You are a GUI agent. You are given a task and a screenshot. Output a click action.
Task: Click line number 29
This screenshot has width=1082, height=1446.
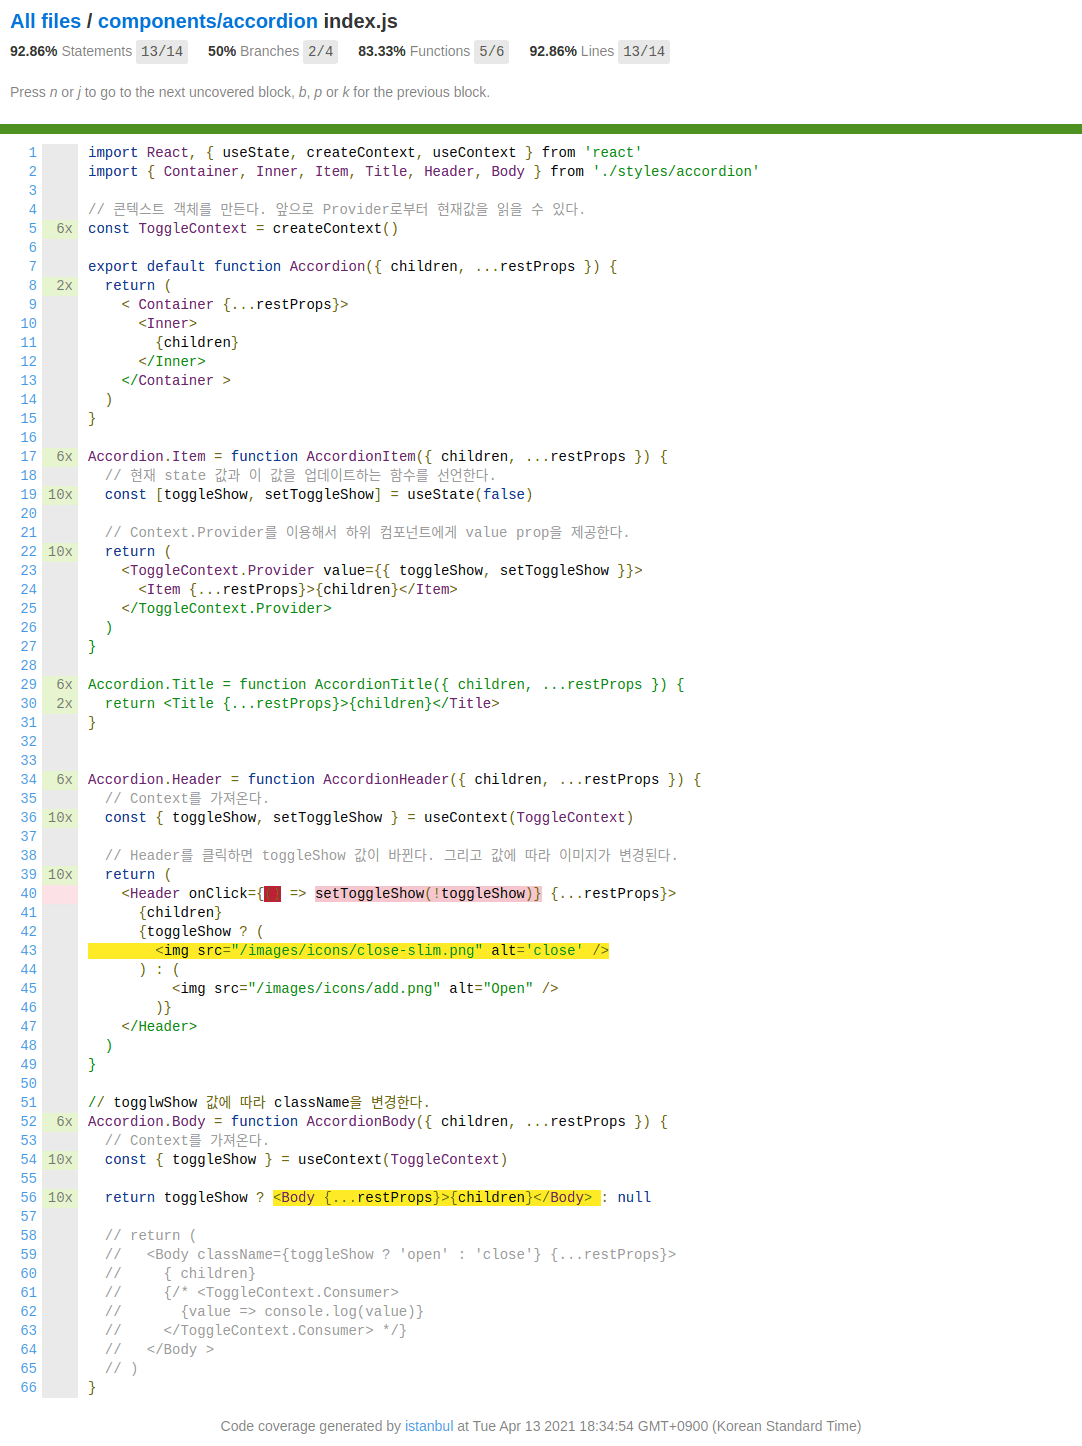[29, 685]
